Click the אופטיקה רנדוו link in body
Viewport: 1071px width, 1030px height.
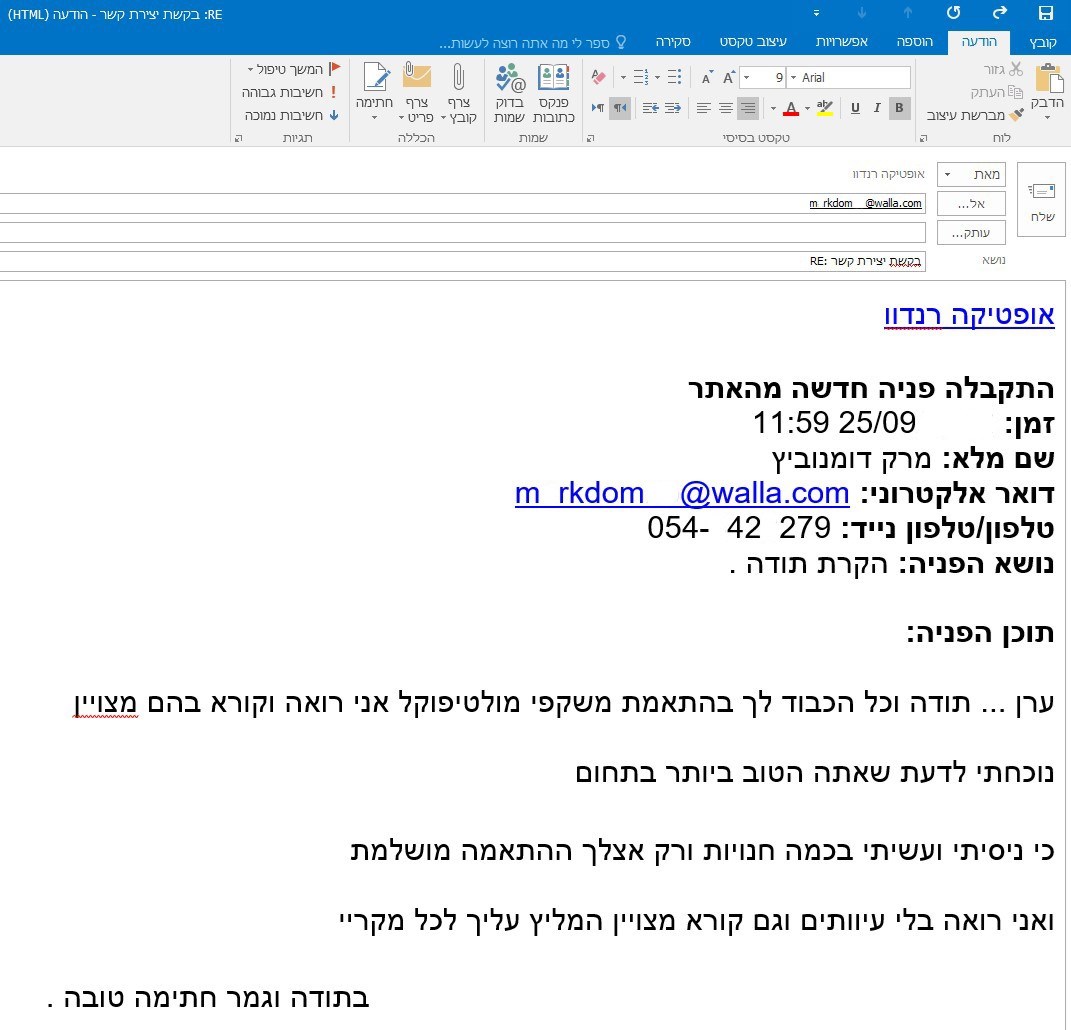(x=969, y=315)
